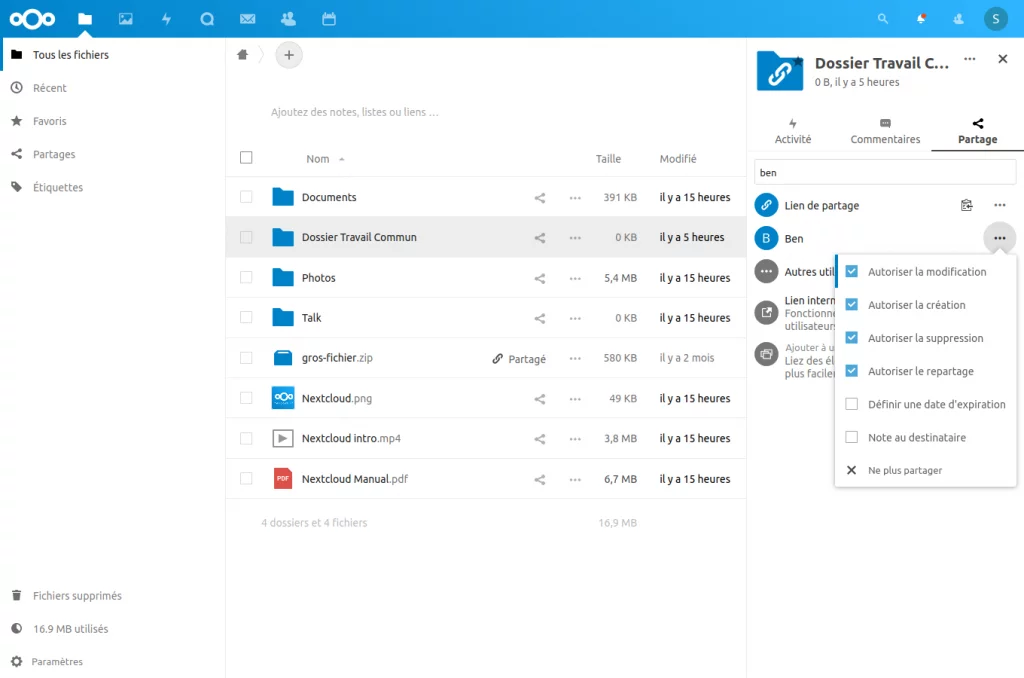1024x678 pixels.
Task: Sort files by Nom column
Action: tap(318, 159)
